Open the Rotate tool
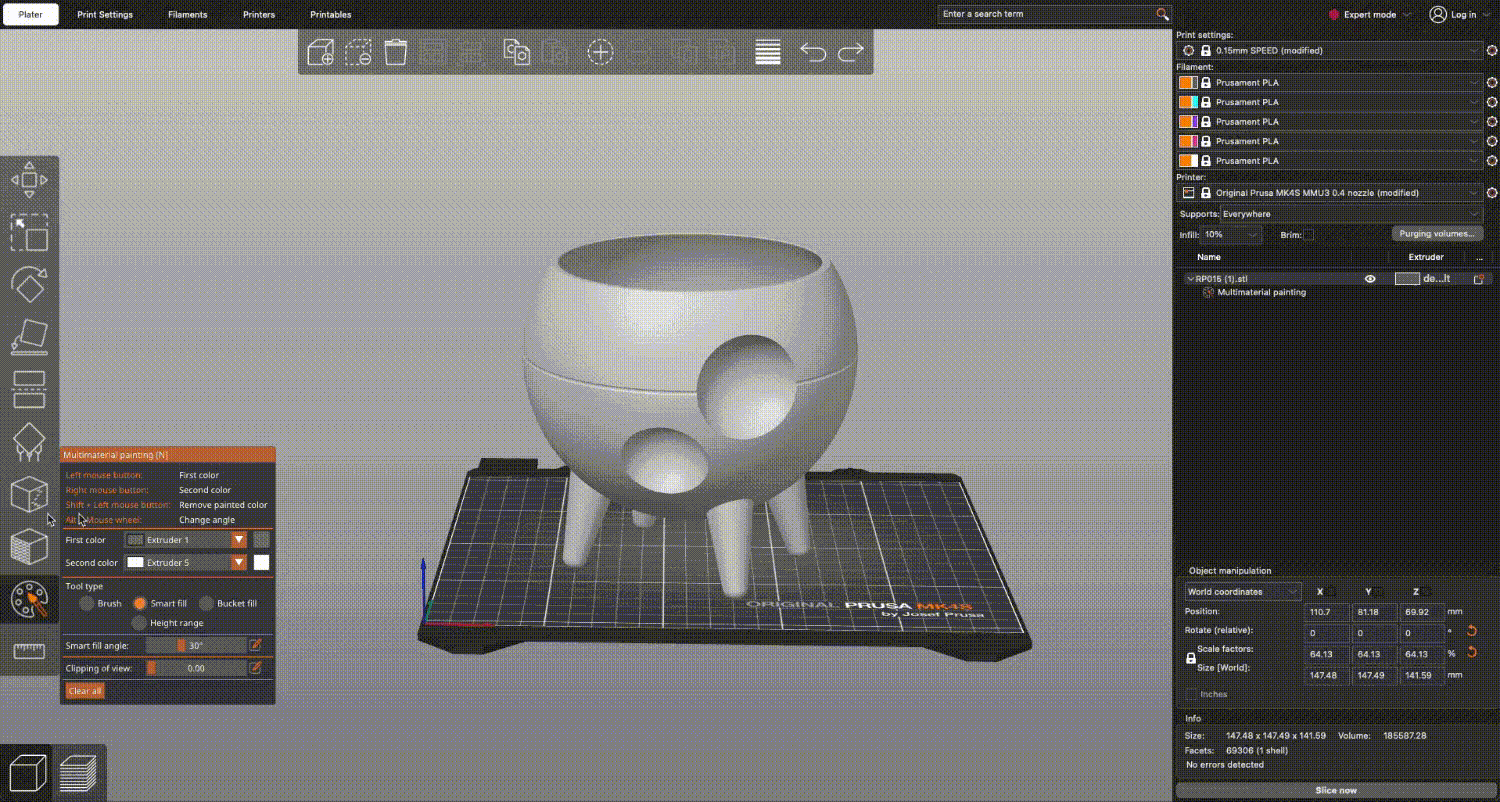This screenshot has height=802, width=1500. tap(30, 285)
